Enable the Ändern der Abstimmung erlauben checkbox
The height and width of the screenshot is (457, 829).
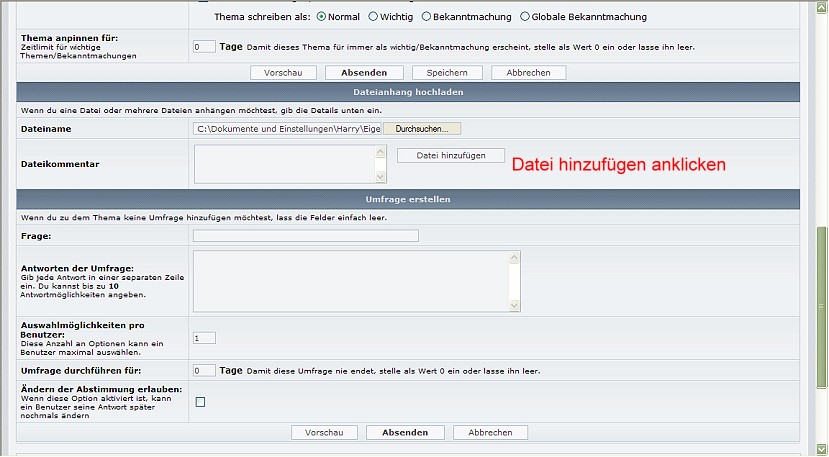tap(200, 402)
